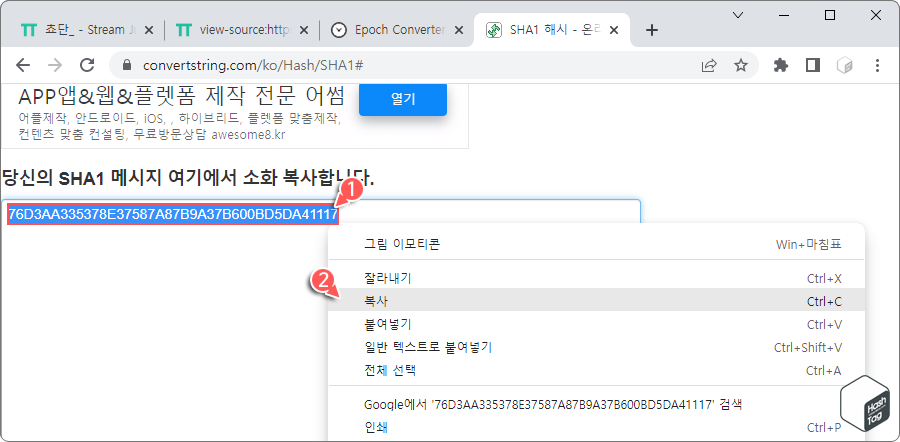Switch to the view-source tab
The height and width of the screenshot is (442, 900).
242,30
